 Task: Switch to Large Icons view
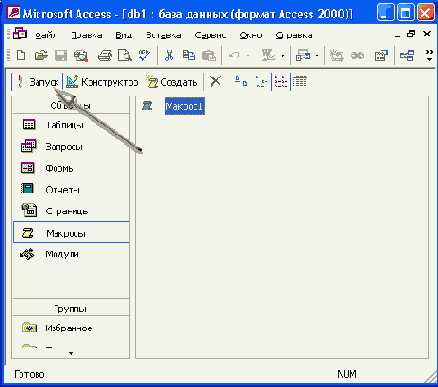pyautogui.click(x=241, y=81)
